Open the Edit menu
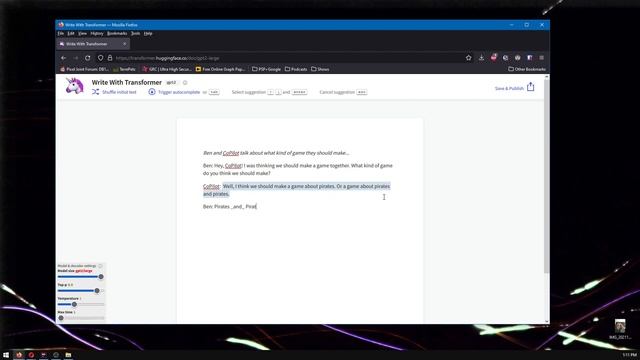640x360 pixels. 71,33
